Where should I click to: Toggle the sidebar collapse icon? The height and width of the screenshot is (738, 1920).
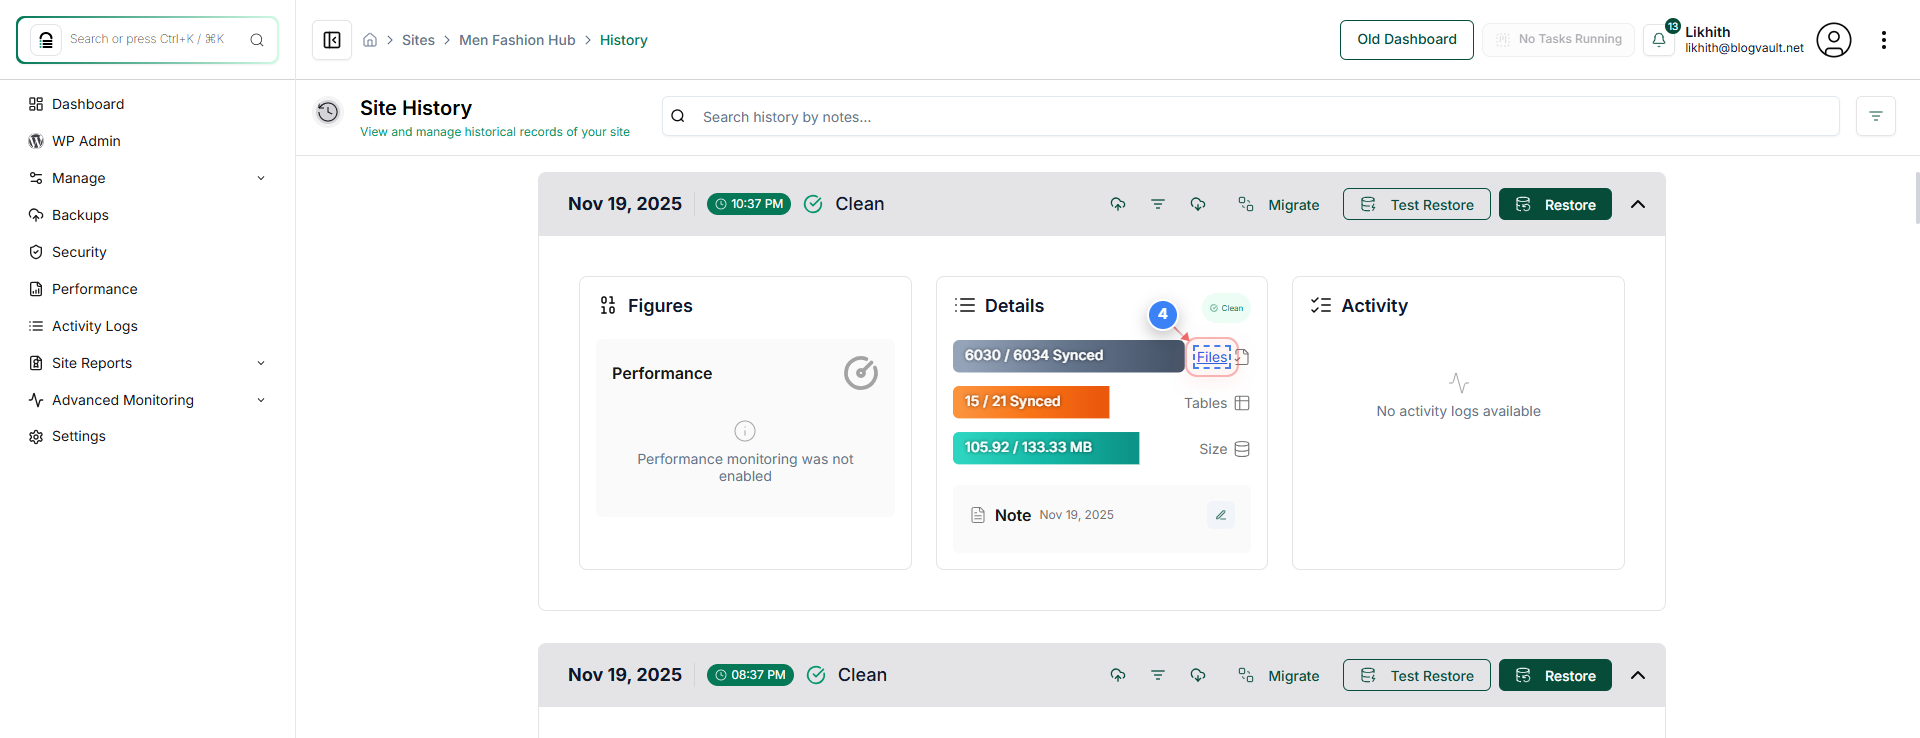[x=332, y=40]
